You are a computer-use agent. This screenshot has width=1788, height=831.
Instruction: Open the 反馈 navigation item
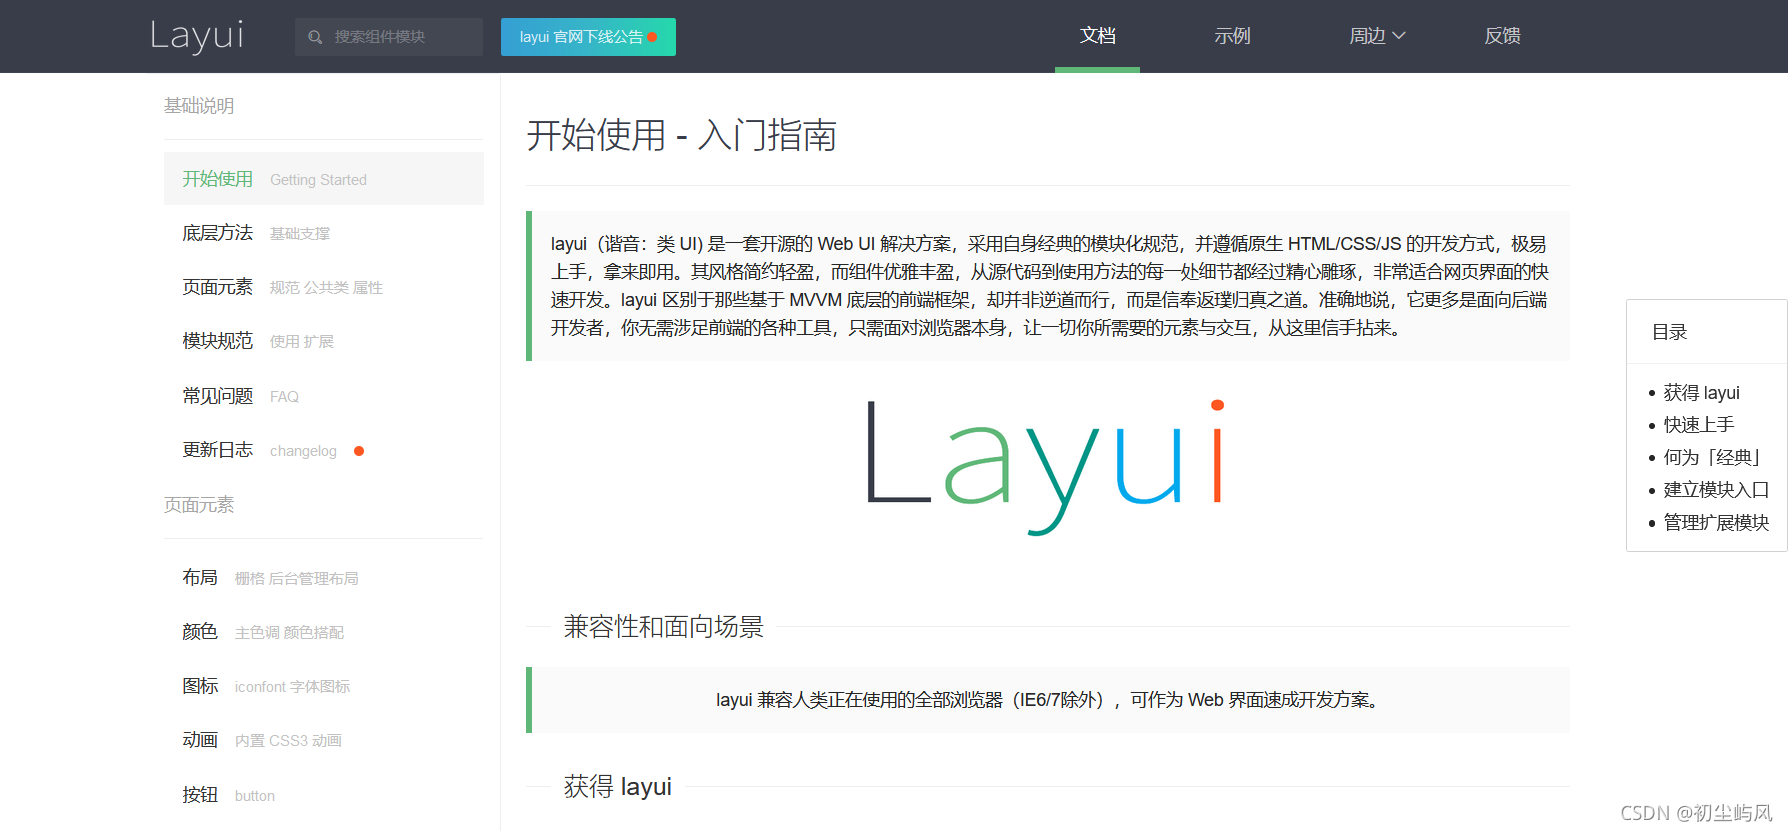coord(1502,36)
